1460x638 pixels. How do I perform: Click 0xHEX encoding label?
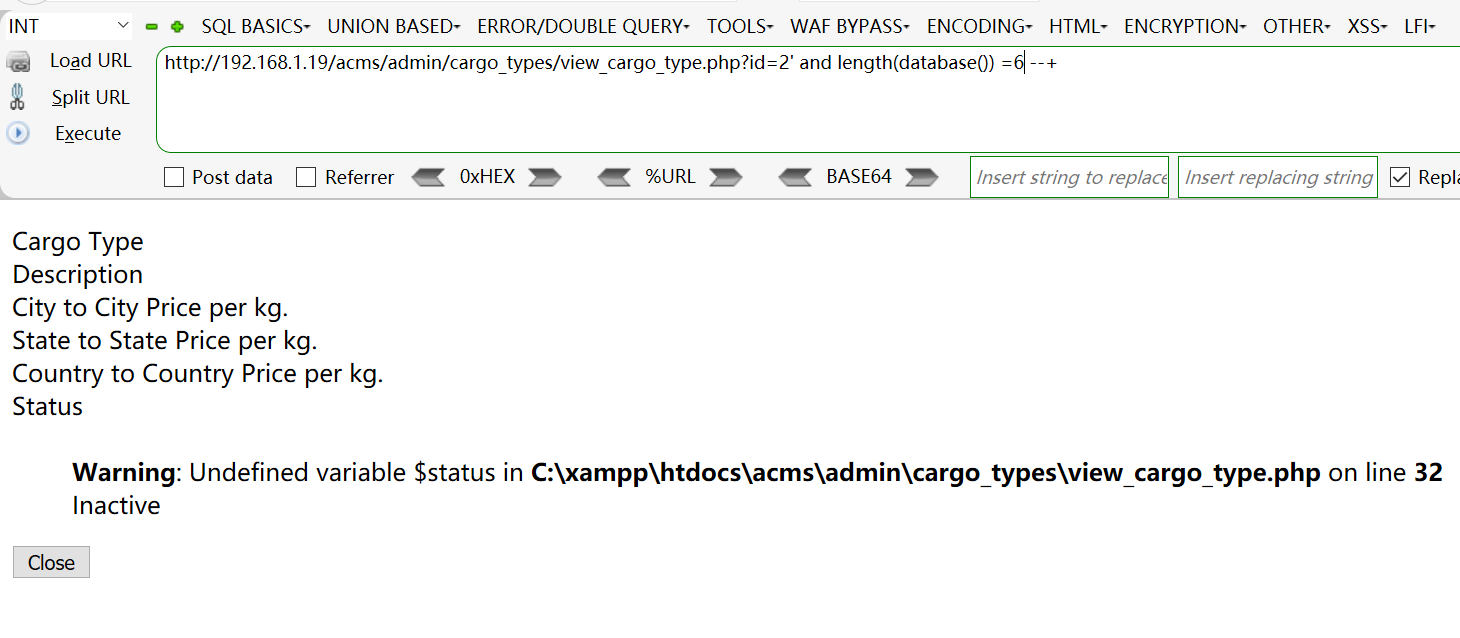tap(487, 177)
